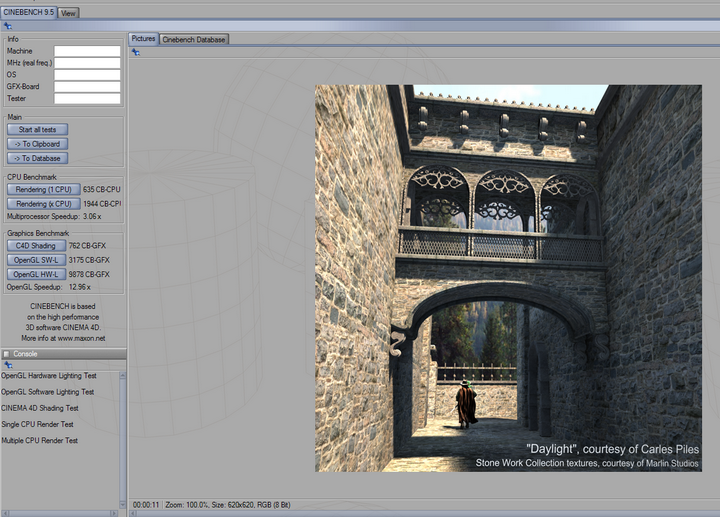Click console scrollbar up arrow
Screen dimensions: 720x517
123,376
